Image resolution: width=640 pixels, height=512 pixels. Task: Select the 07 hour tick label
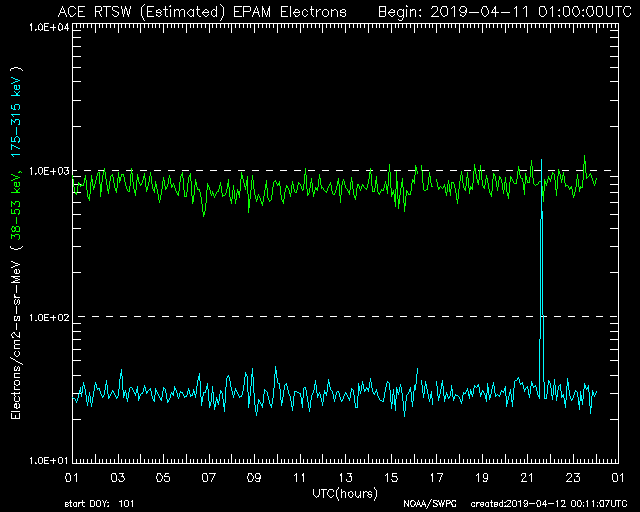(x=209, y=478)
